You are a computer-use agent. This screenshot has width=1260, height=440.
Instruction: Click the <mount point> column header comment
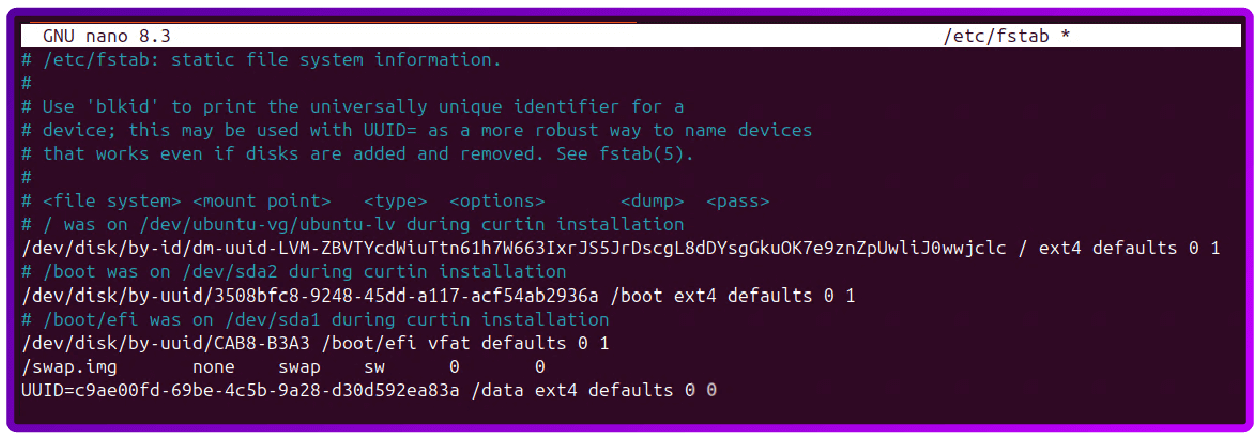click(x=262, y=201)
